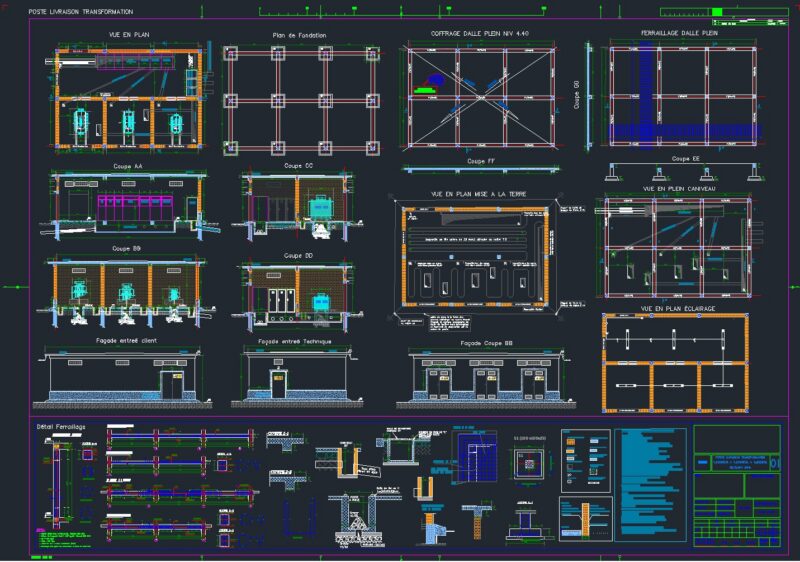
Task: Select the Façade Coupe BB elevation with three doors
Action: point(486,379)
